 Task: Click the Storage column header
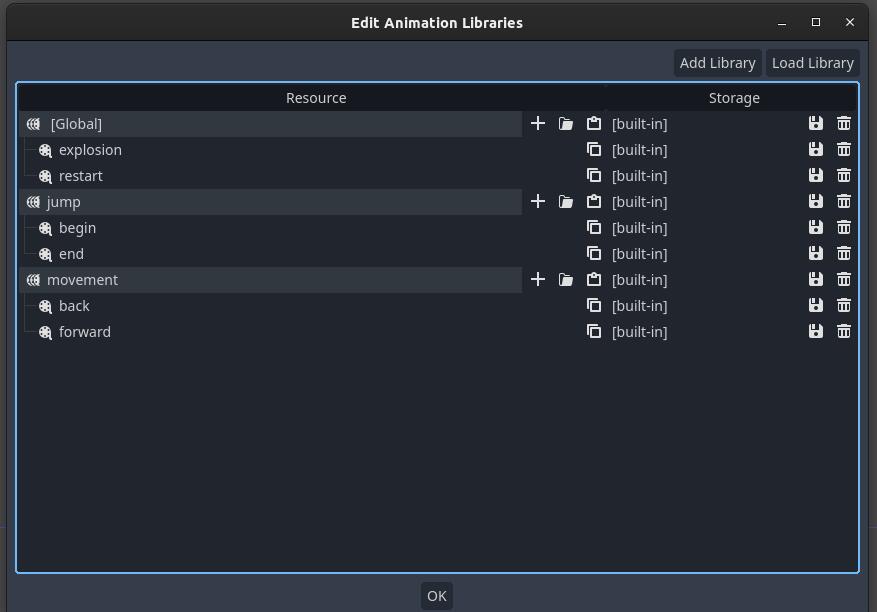[x=734, y=98]
